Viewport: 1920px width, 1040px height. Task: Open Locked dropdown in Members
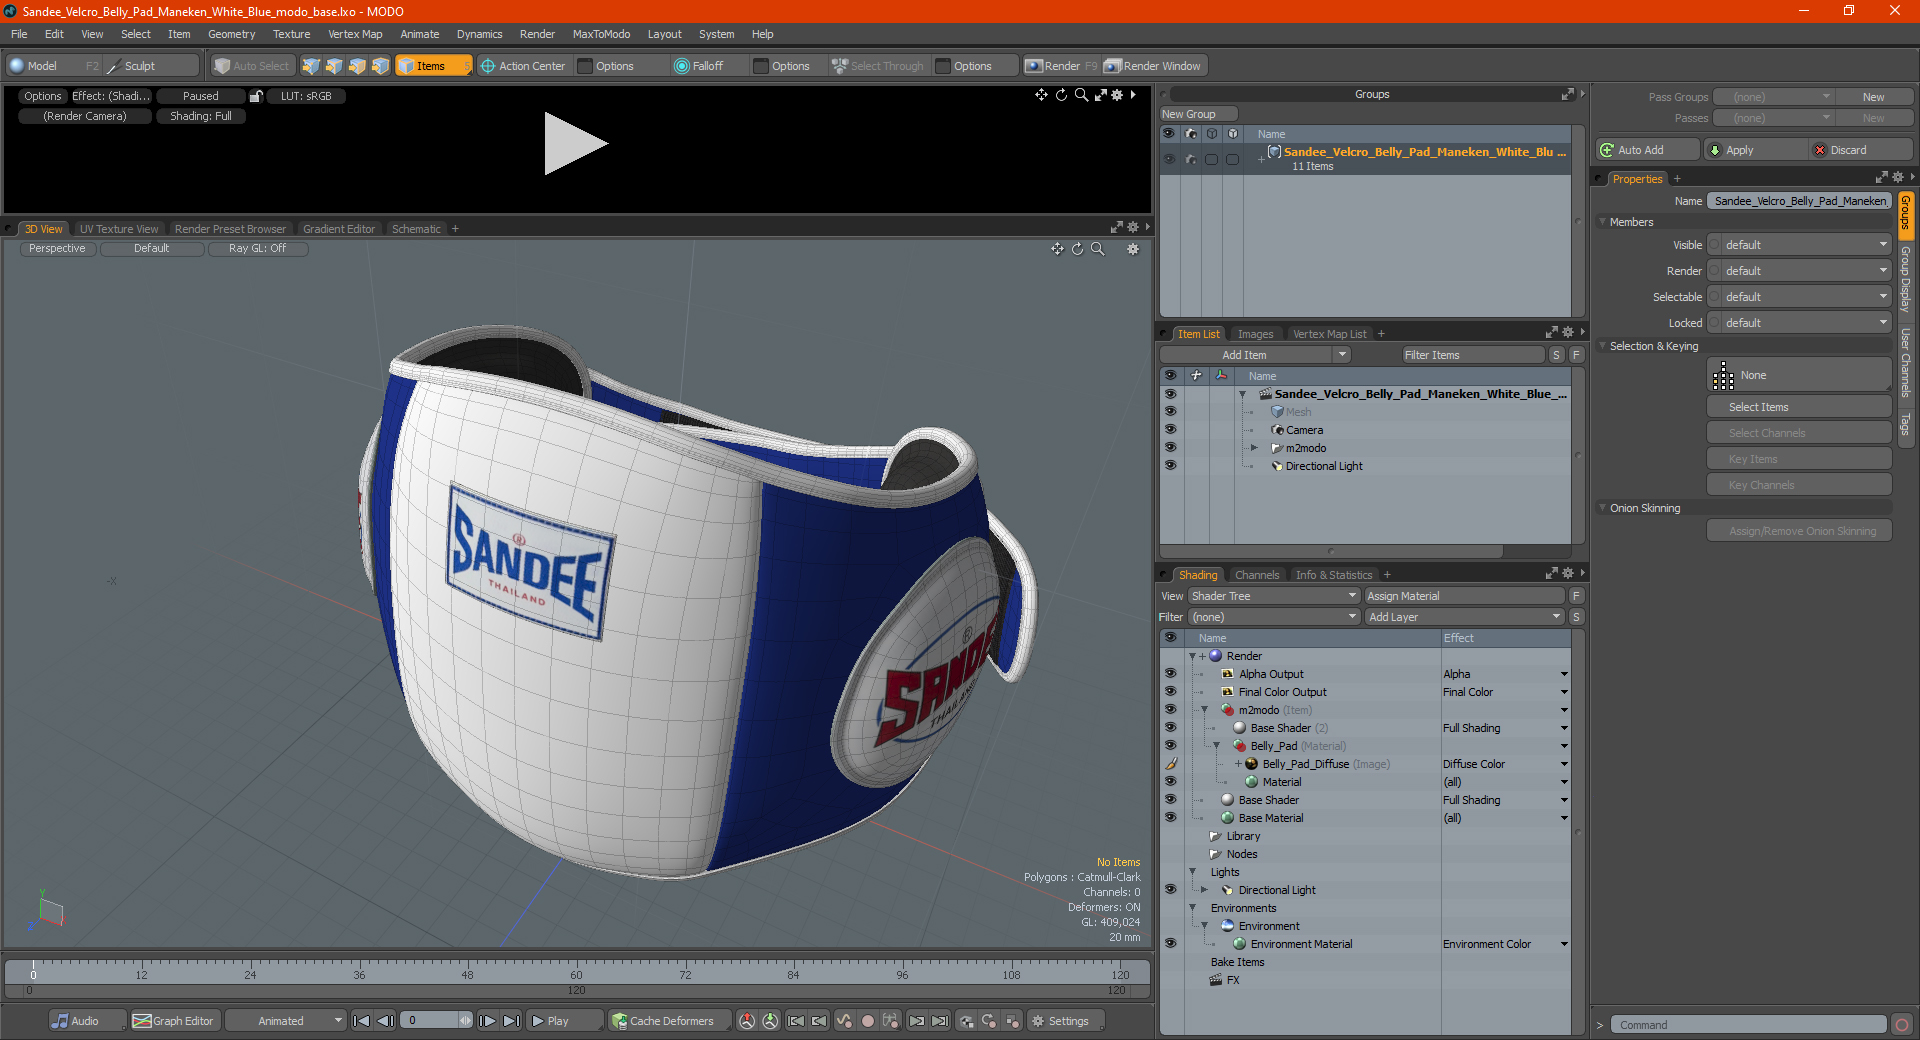click(x=1799, y=323)
